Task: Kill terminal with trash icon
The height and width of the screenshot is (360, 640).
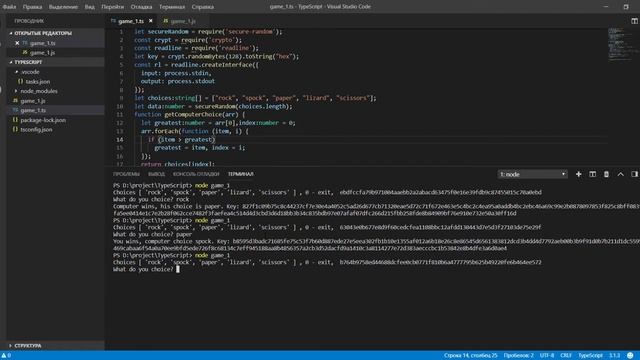Action: point(606,174)
